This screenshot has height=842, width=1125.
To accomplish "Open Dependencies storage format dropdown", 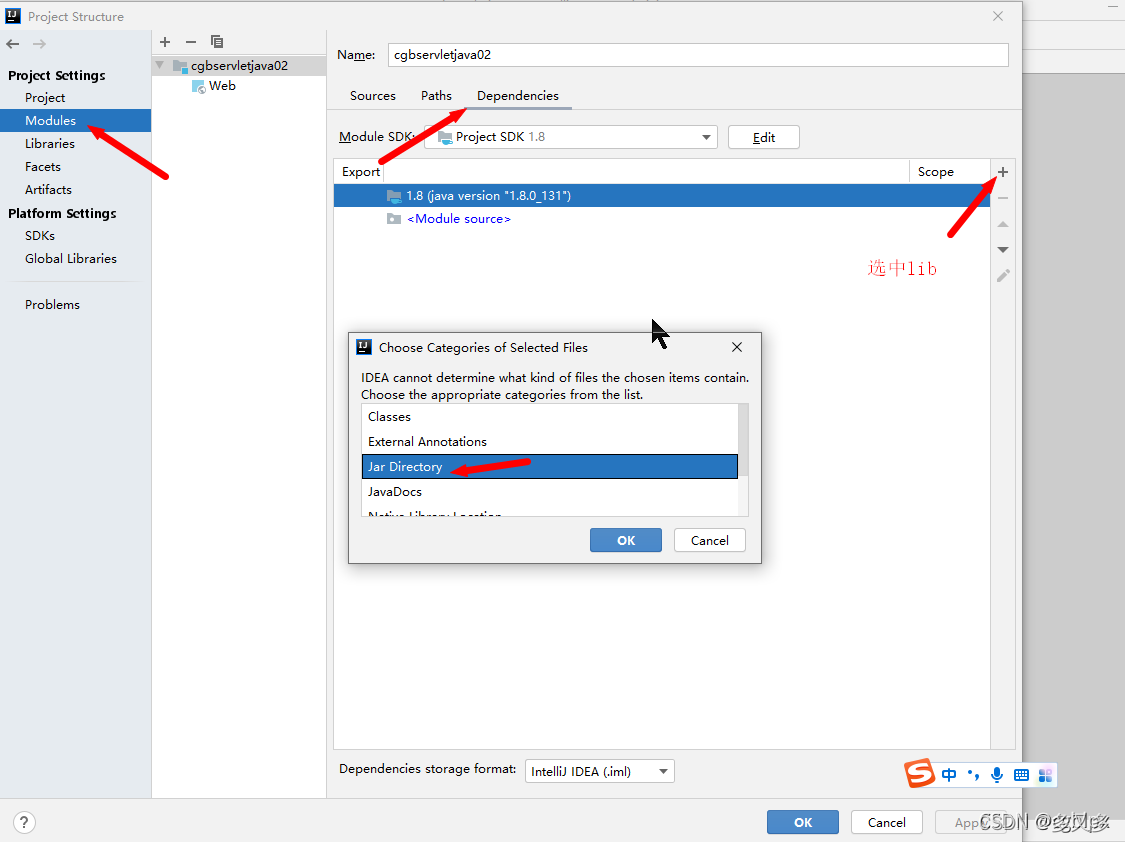I will (600, 771).
